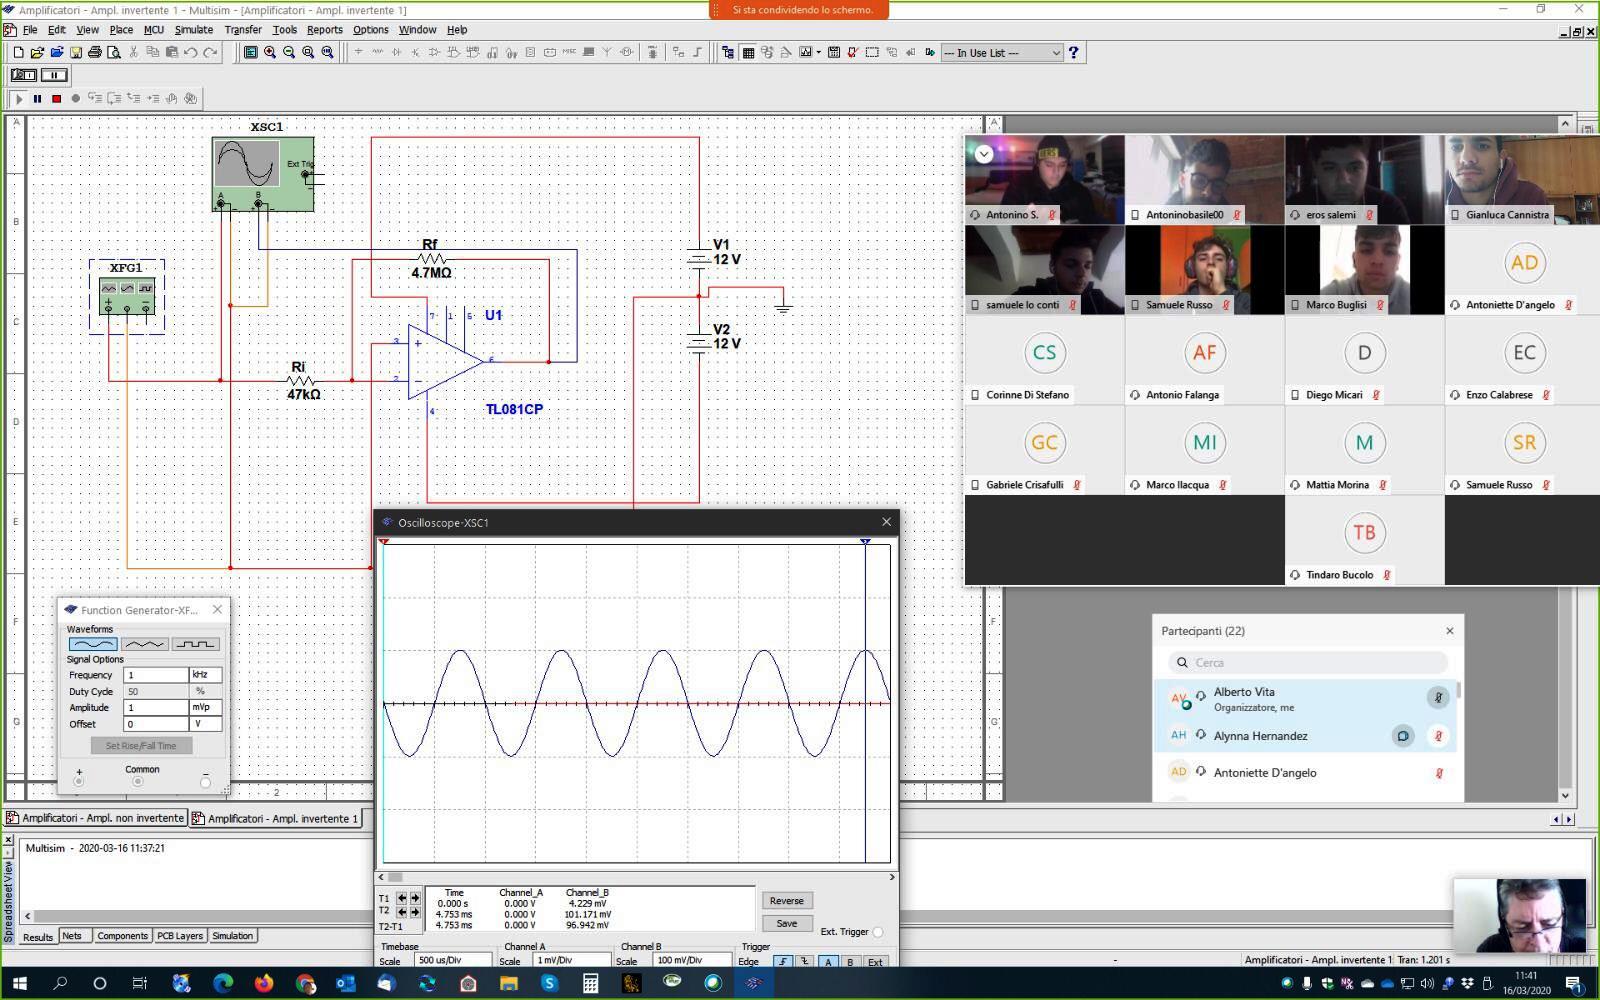The image size is (1600, 1000).
Task: Stop the simulation with the red square
Action: pos(57,98)
